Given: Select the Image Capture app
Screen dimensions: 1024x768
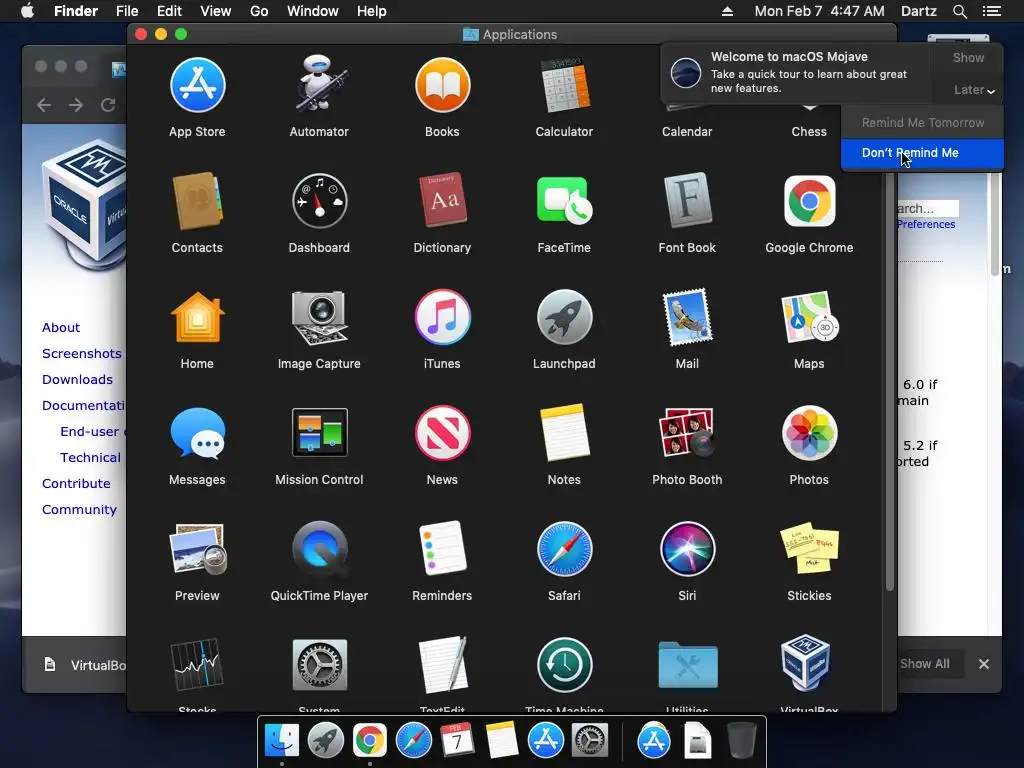Looking at the screenshot, I should [x=319, y=317].
